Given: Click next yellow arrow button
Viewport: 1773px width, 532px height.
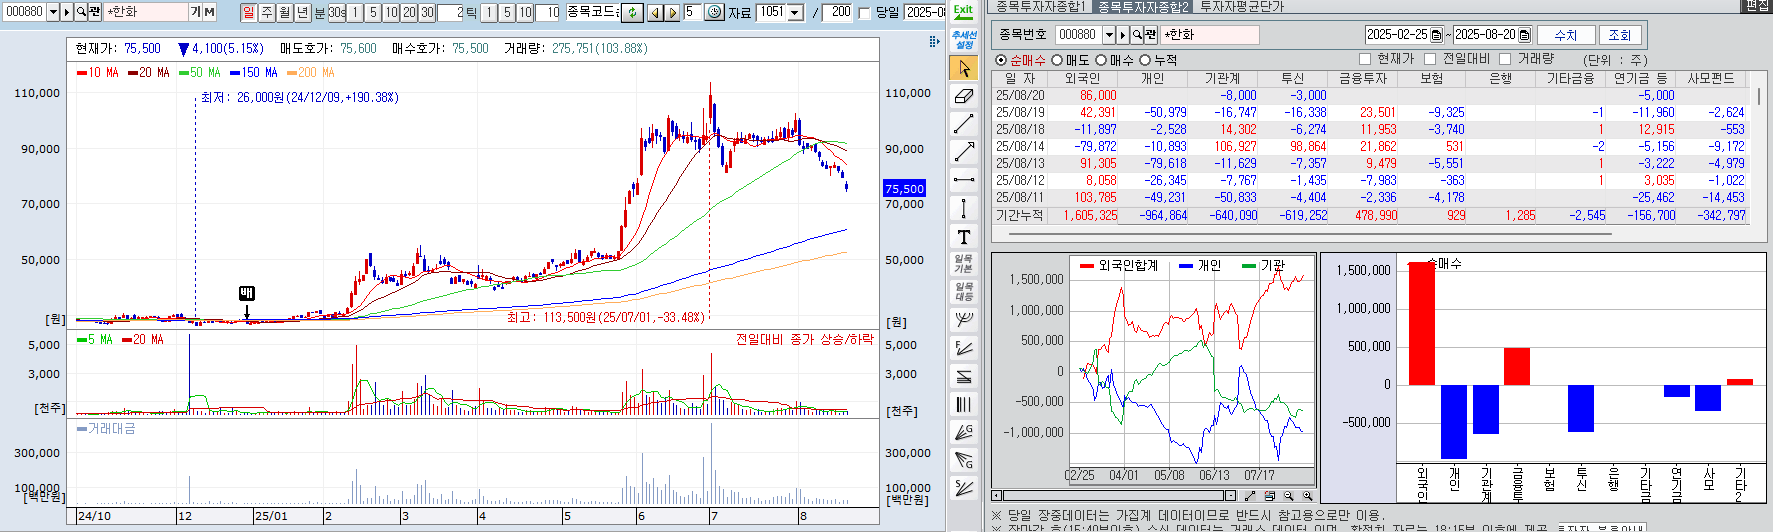Looking at the screenshot, I should click(672, 12).
